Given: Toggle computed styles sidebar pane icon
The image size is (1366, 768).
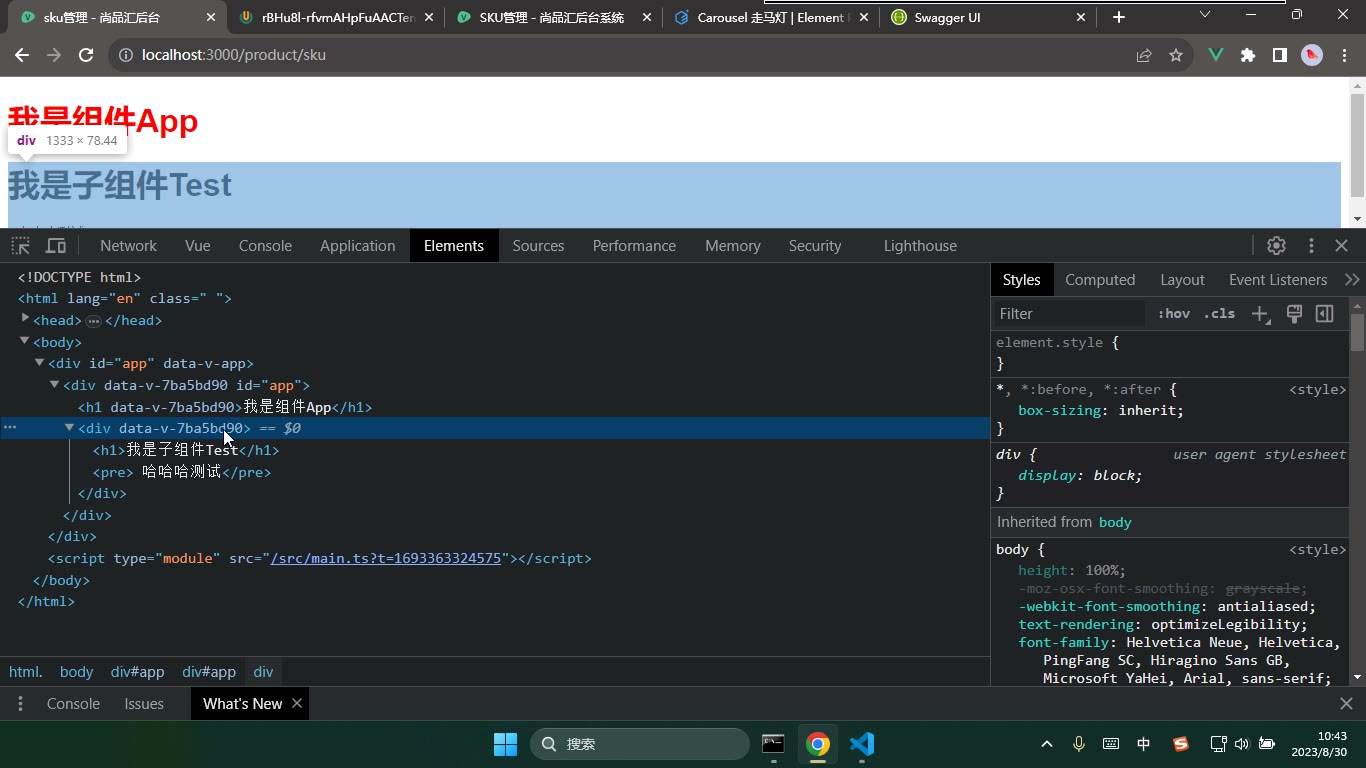Looking at the screenshot, I should (1325, 314).
